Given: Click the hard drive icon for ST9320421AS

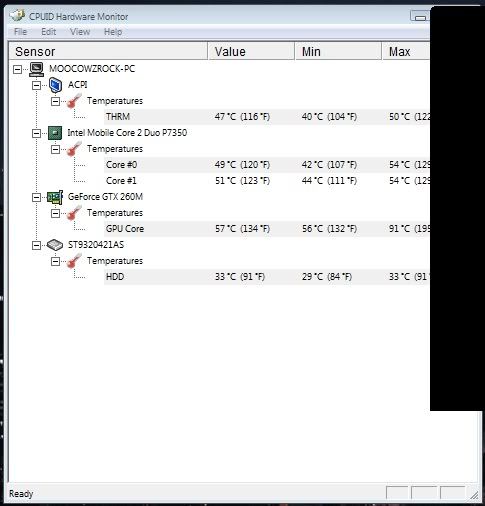Looking at the screenshot, I should pos(55,245).
